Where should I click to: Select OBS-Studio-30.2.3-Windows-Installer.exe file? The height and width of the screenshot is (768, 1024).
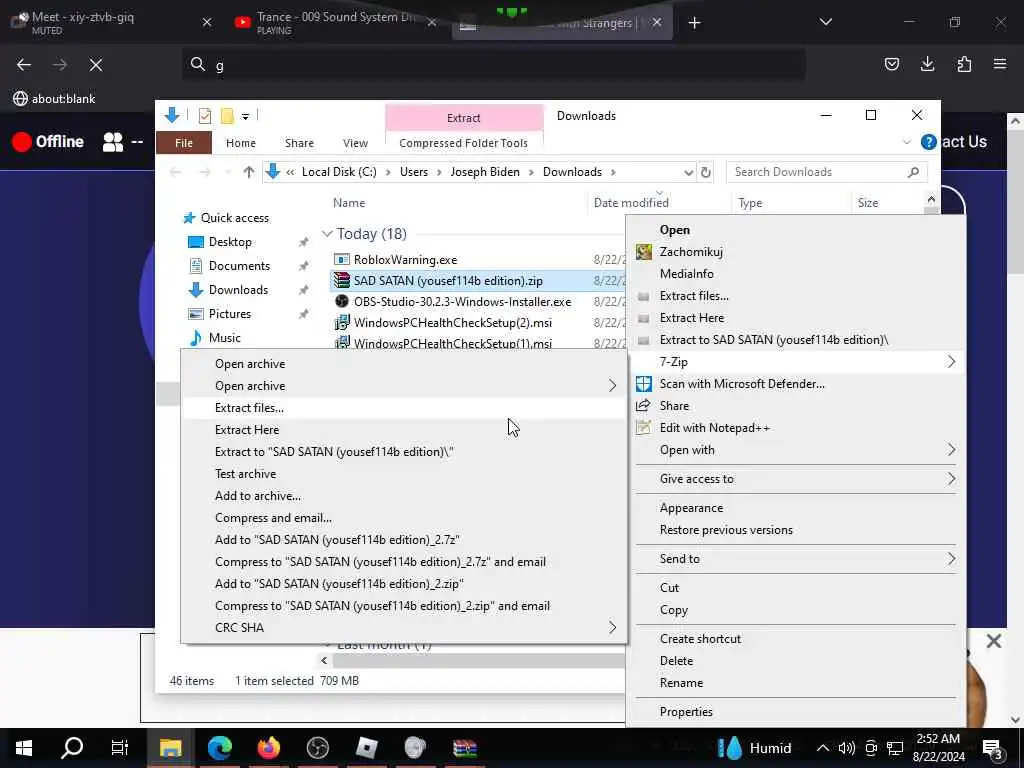point(462,302)
